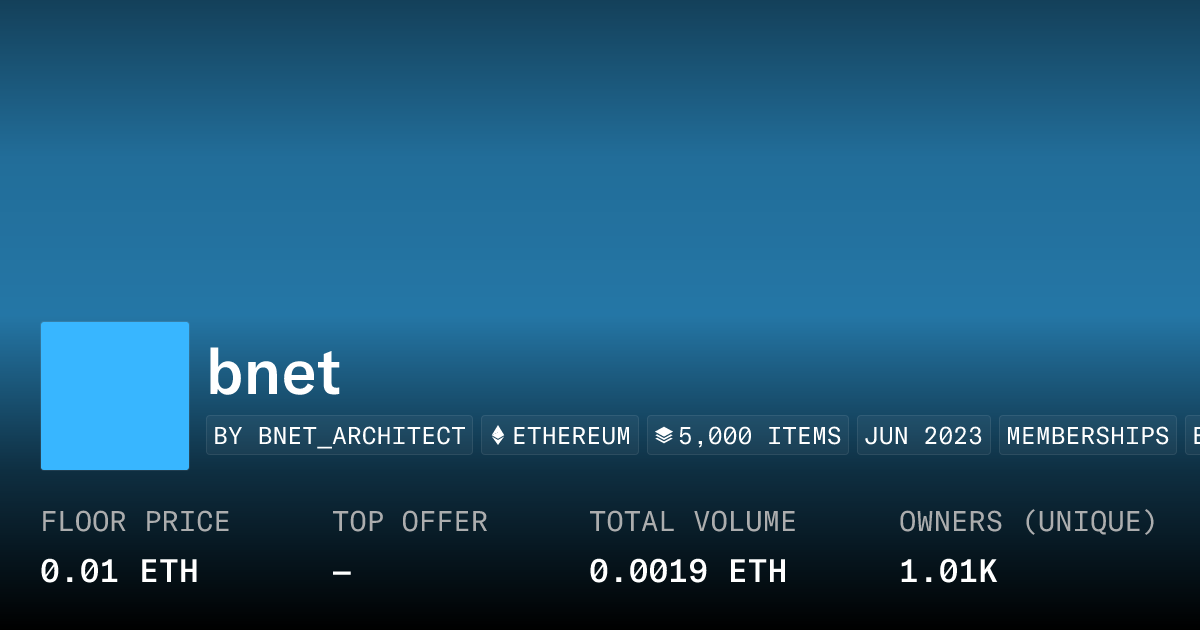The image size is (1200, 630).
Task: Click the MEMBERSHIPS category tag
Action: click(1087, 436)
